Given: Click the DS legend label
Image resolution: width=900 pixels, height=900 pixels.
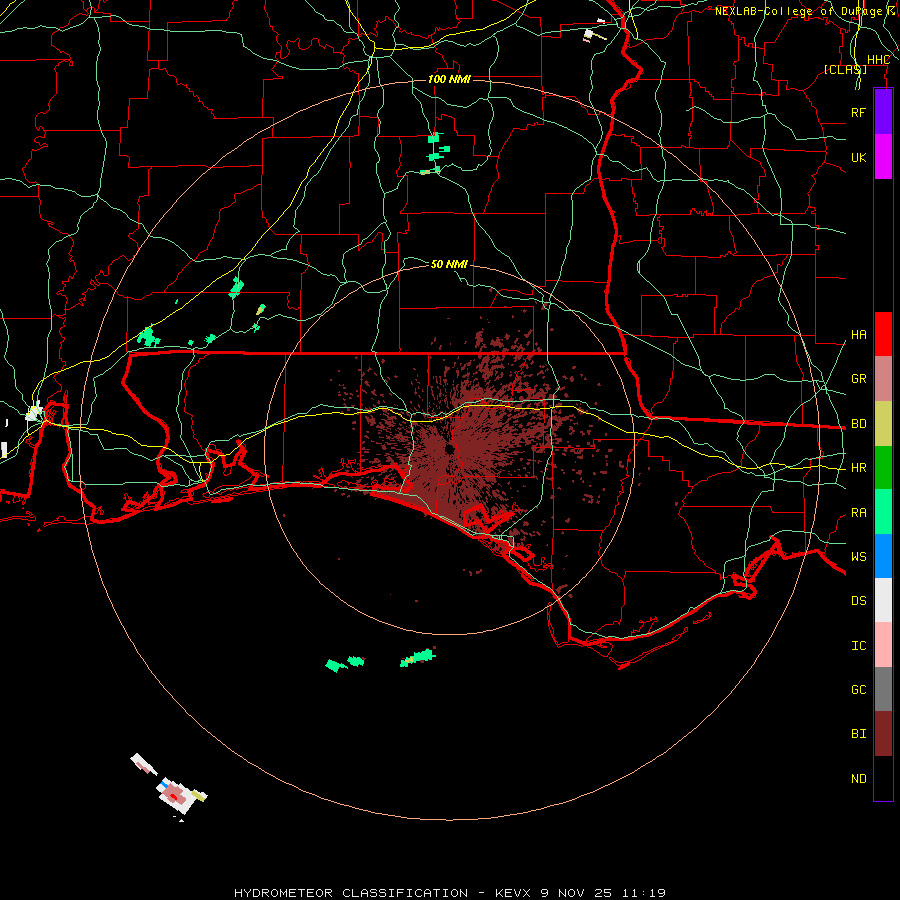Looking at the screenshot, I should (858, 601).
